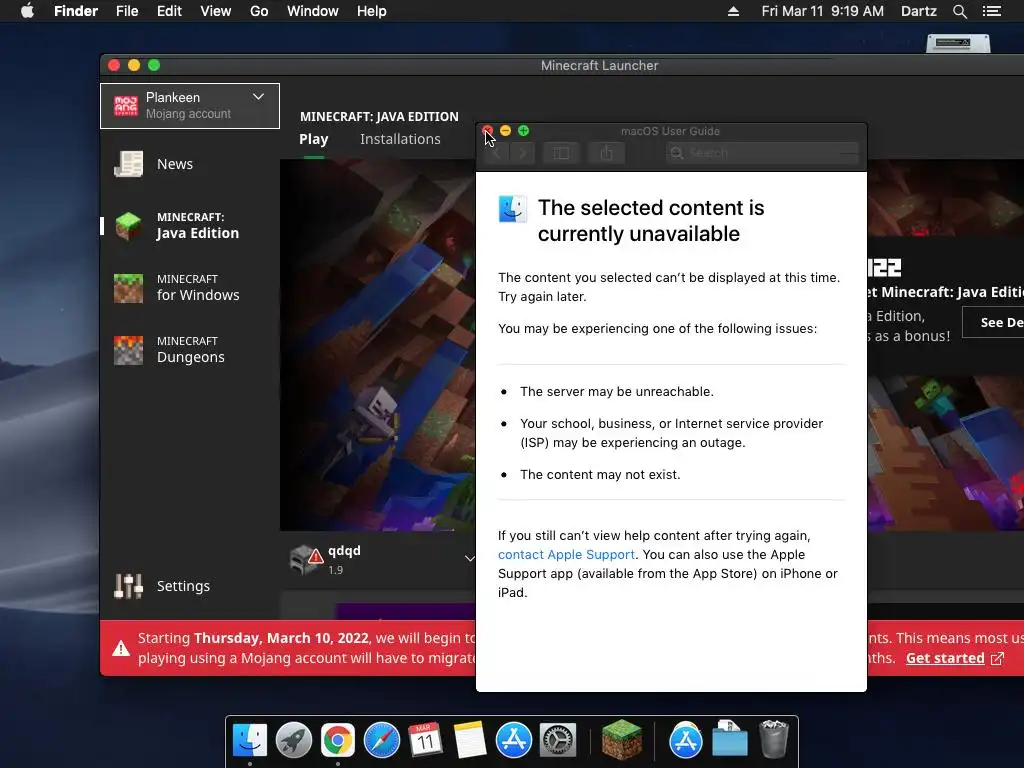The image size is (1024, 768).
Task: Open Notification Center list icon
Action: pyautogui.click(x=992, y=11)
